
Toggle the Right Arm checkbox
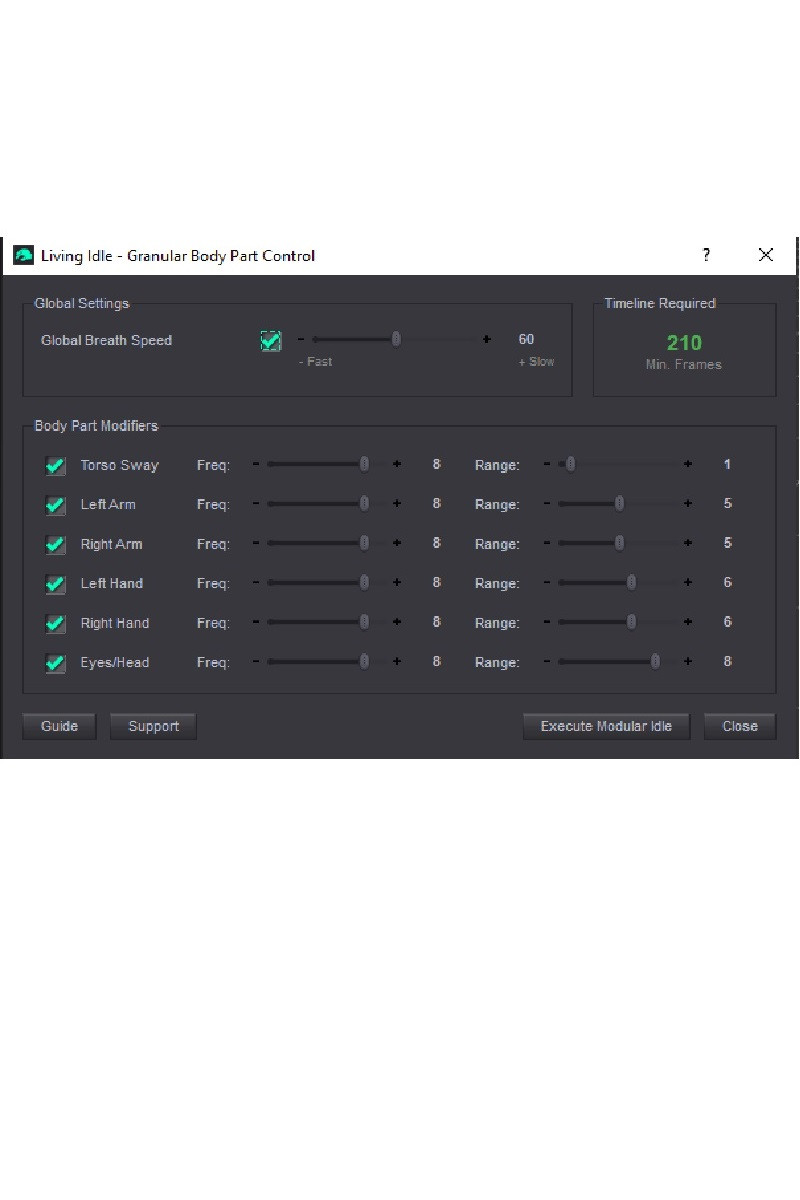click(x=56, y=545)
